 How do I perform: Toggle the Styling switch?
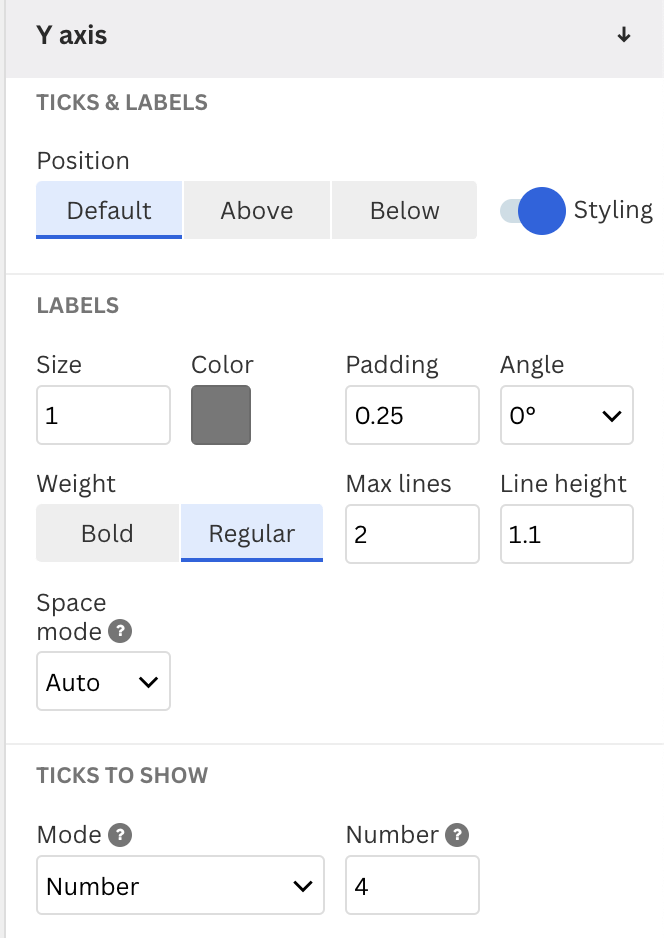(532, 211)
